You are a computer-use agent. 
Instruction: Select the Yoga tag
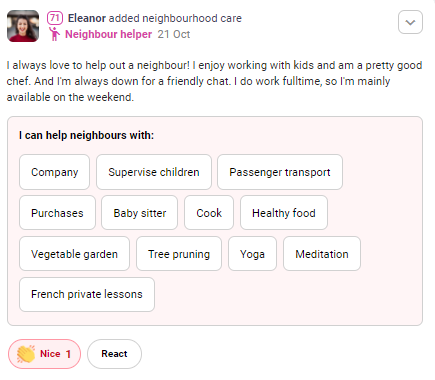coord(252,254)
